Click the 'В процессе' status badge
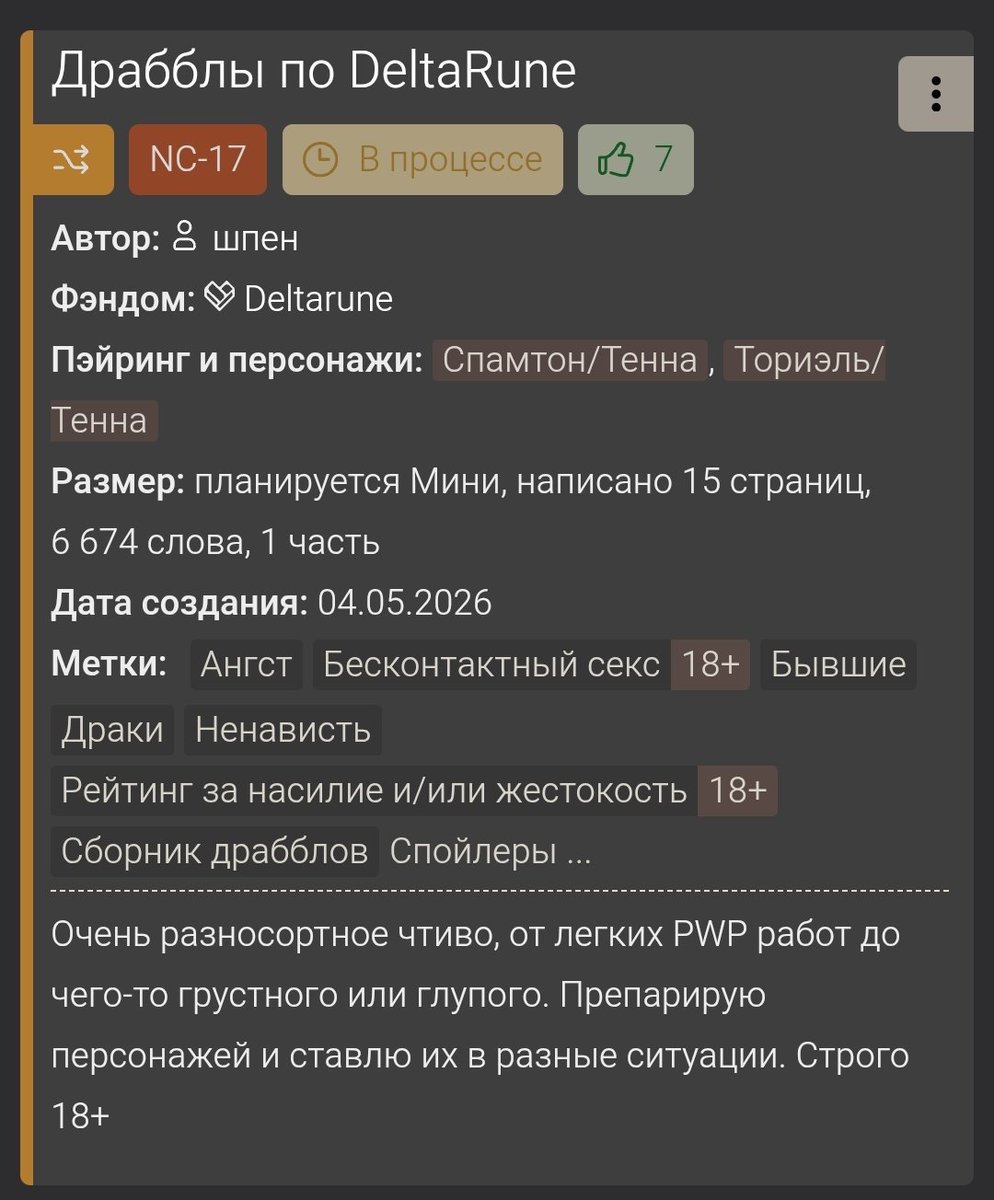The width and height of the screenshot is (994, 1200). [x=422, y=159]
